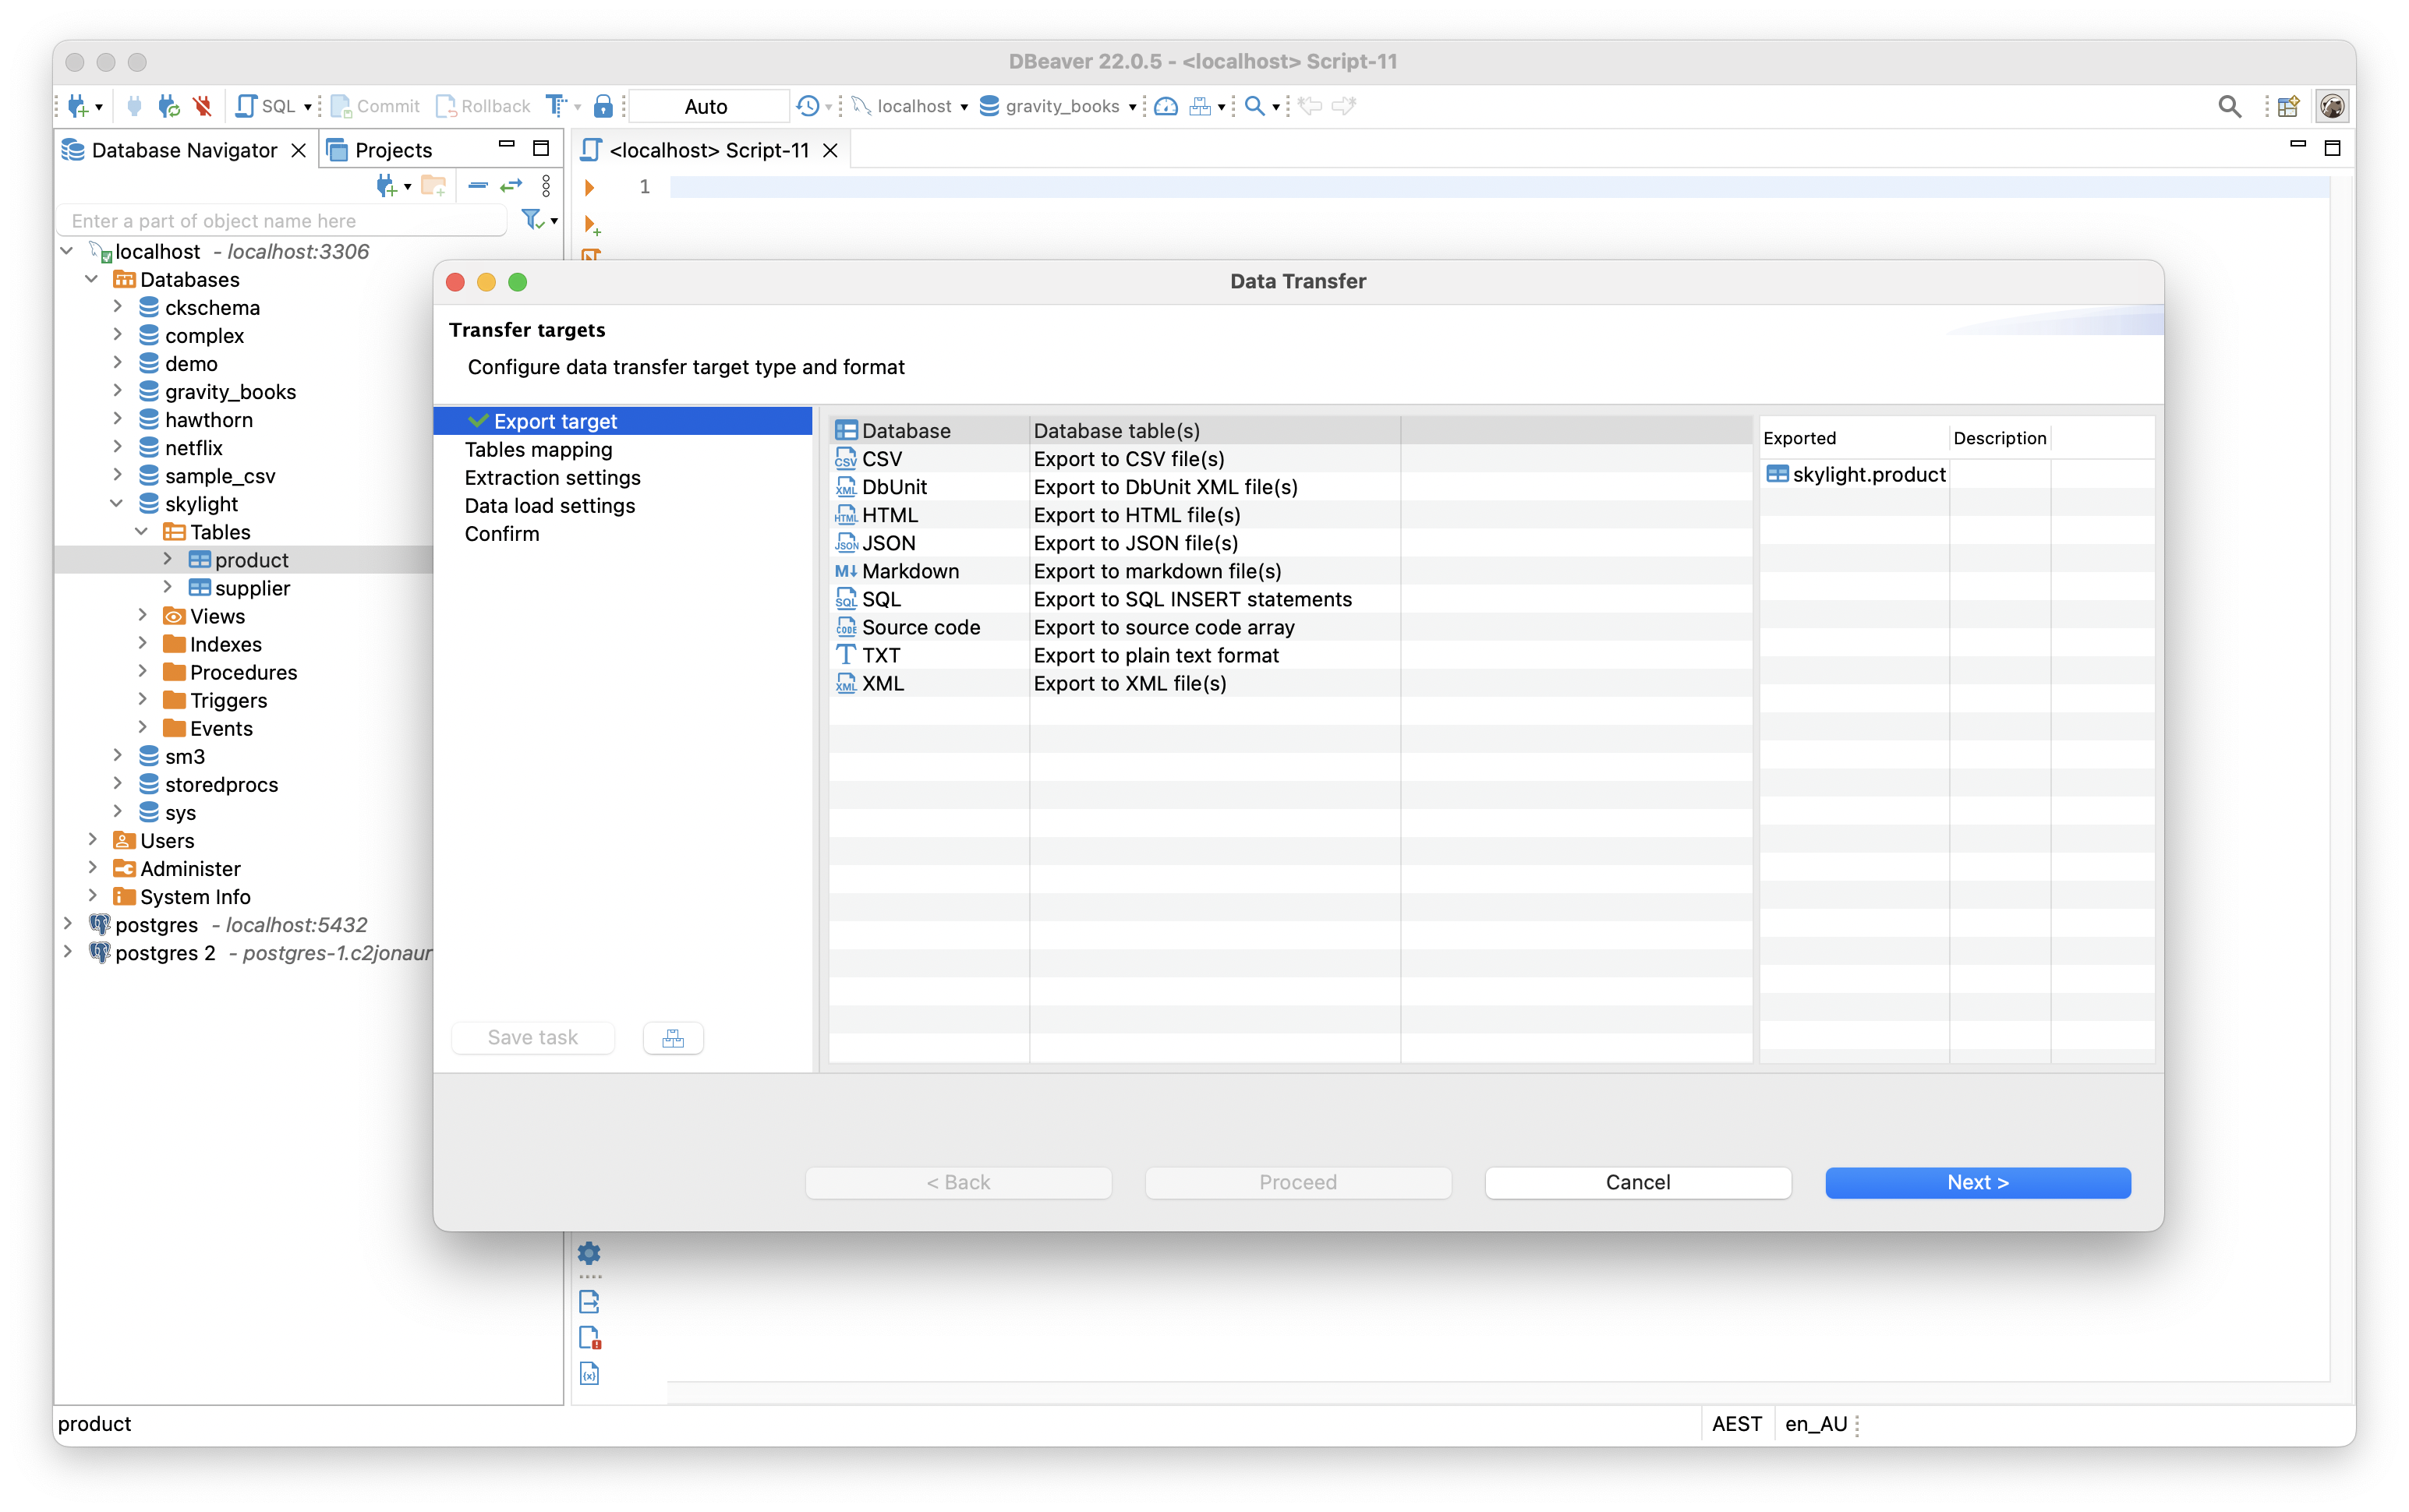Expand the postgres 2 connection

click(x=67, y=952)
